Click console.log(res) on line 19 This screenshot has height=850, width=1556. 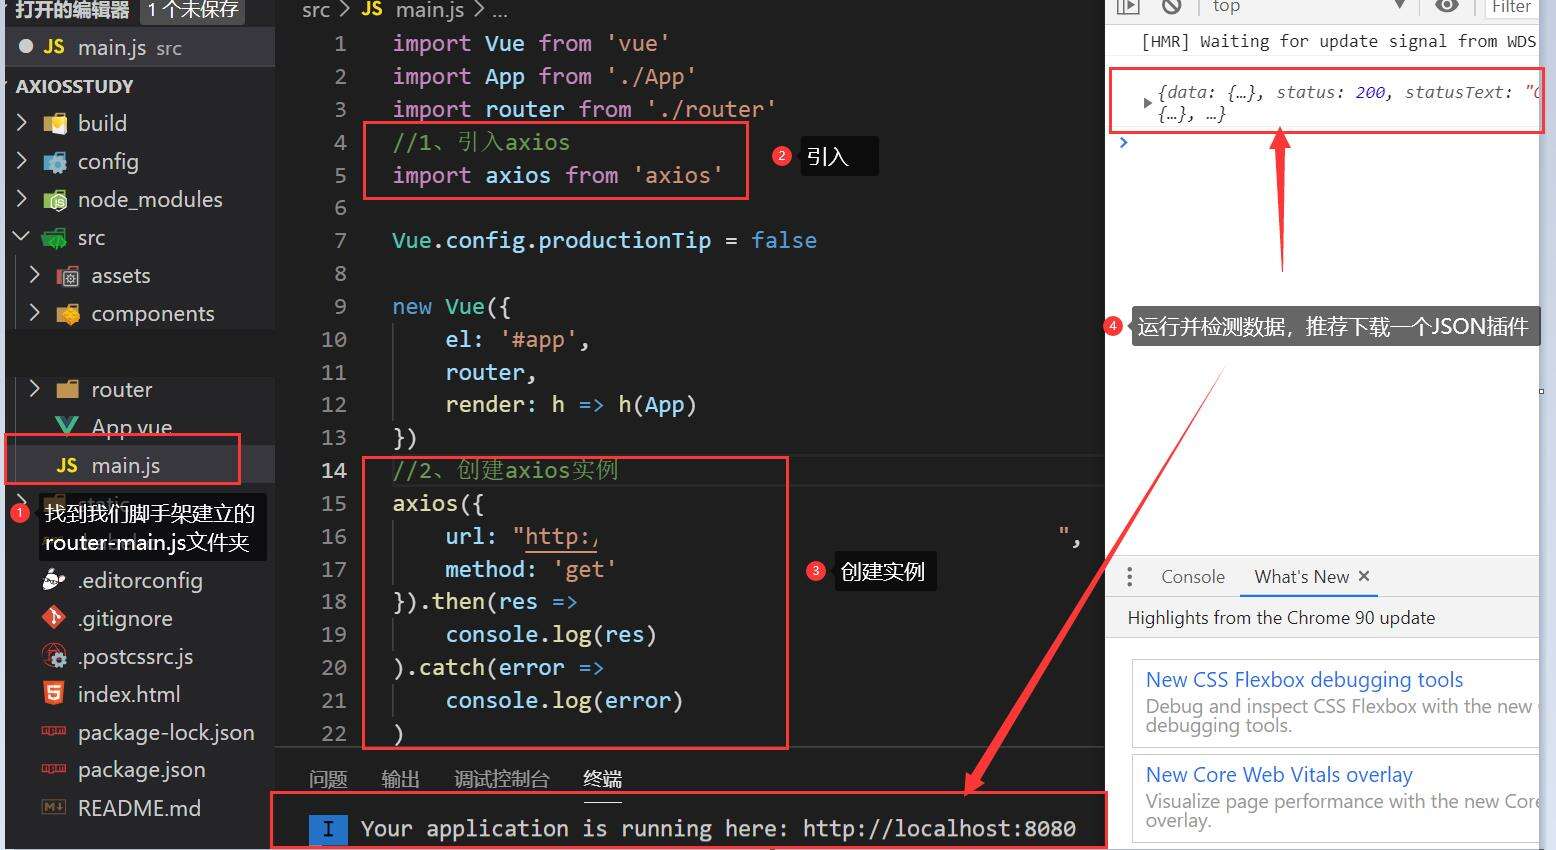click(x=551, y=634)
